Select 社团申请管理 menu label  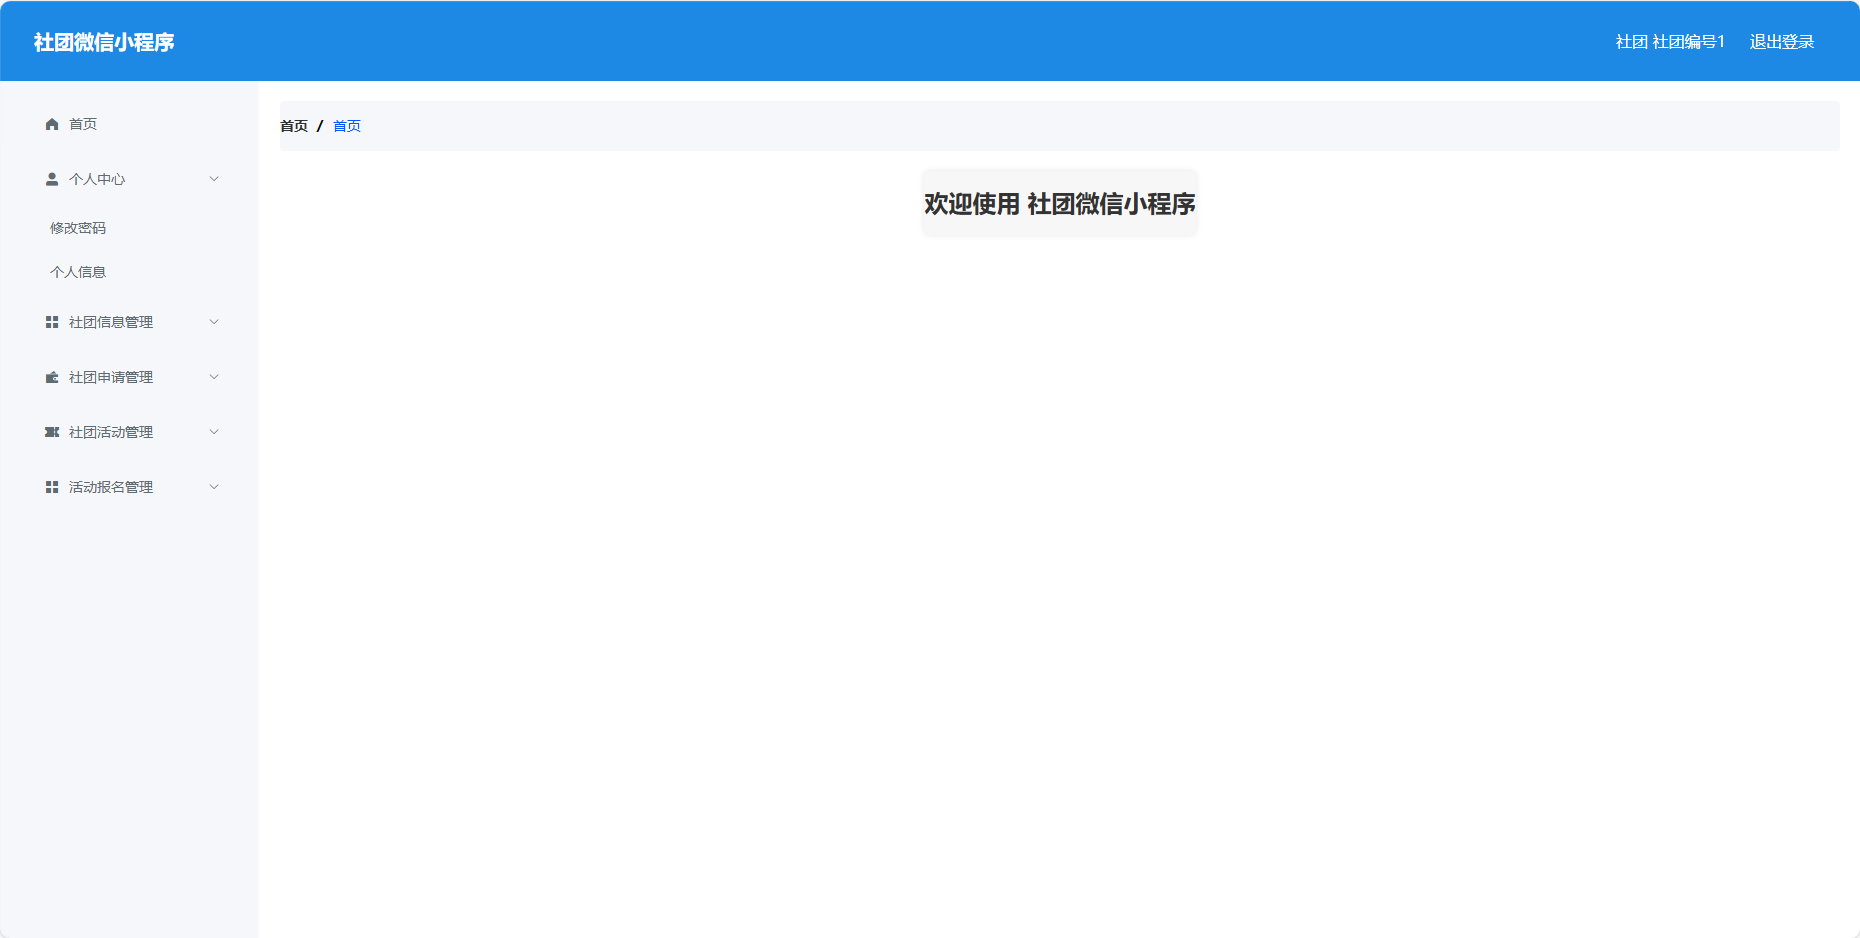click(x=111, y=377)
